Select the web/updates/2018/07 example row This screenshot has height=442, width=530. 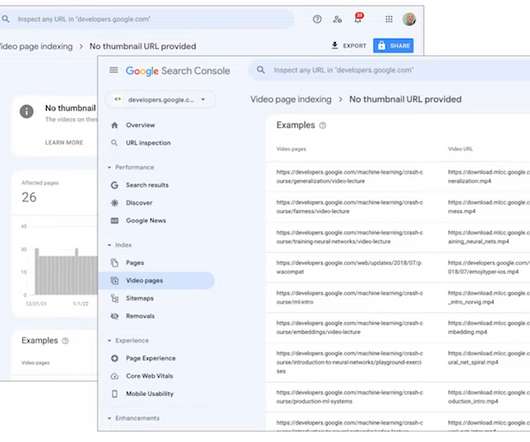coord(398,267)
